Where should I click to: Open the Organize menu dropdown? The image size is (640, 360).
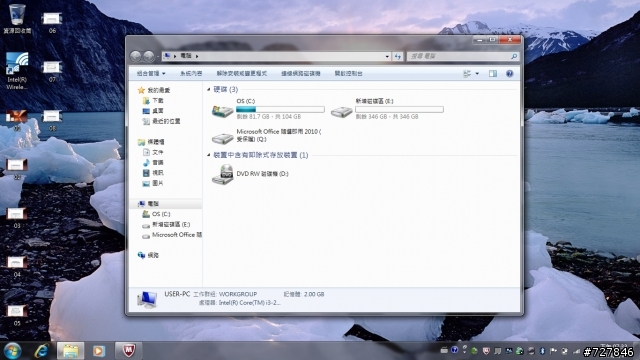tap(151, 73)
